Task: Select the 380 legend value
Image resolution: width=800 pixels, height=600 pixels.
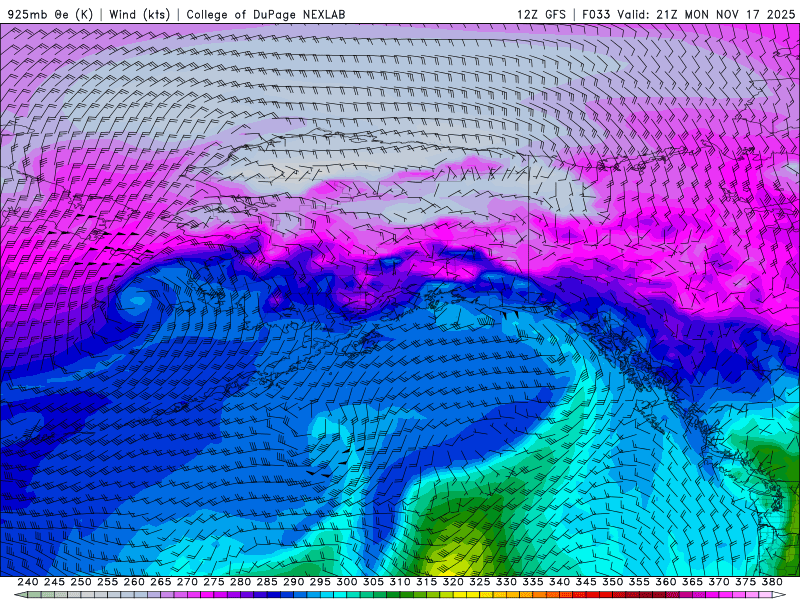Action: pyautogui.click(x=772, y=582)
